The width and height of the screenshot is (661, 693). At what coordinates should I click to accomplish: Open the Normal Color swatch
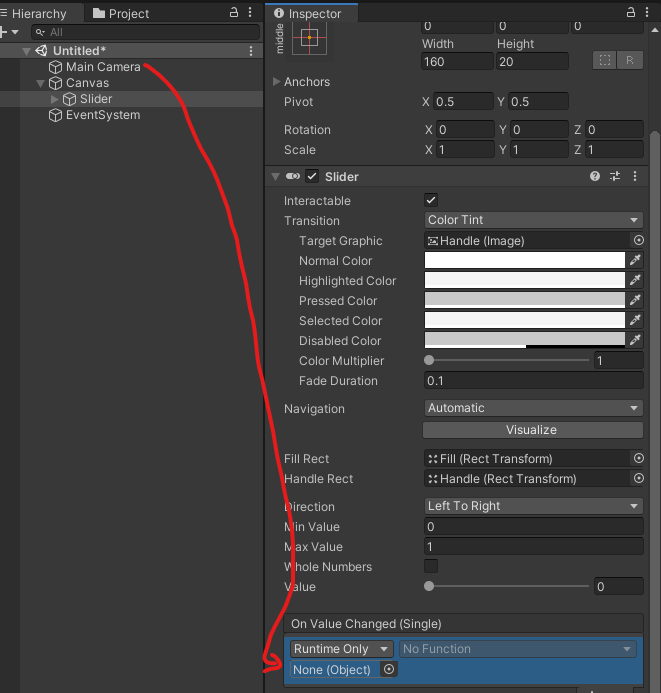(524, 260)
